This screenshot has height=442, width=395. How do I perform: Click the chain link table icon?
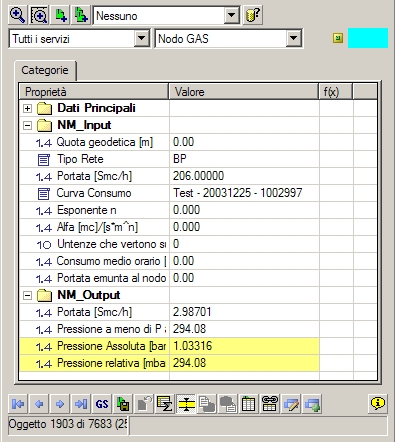(270, 404)
